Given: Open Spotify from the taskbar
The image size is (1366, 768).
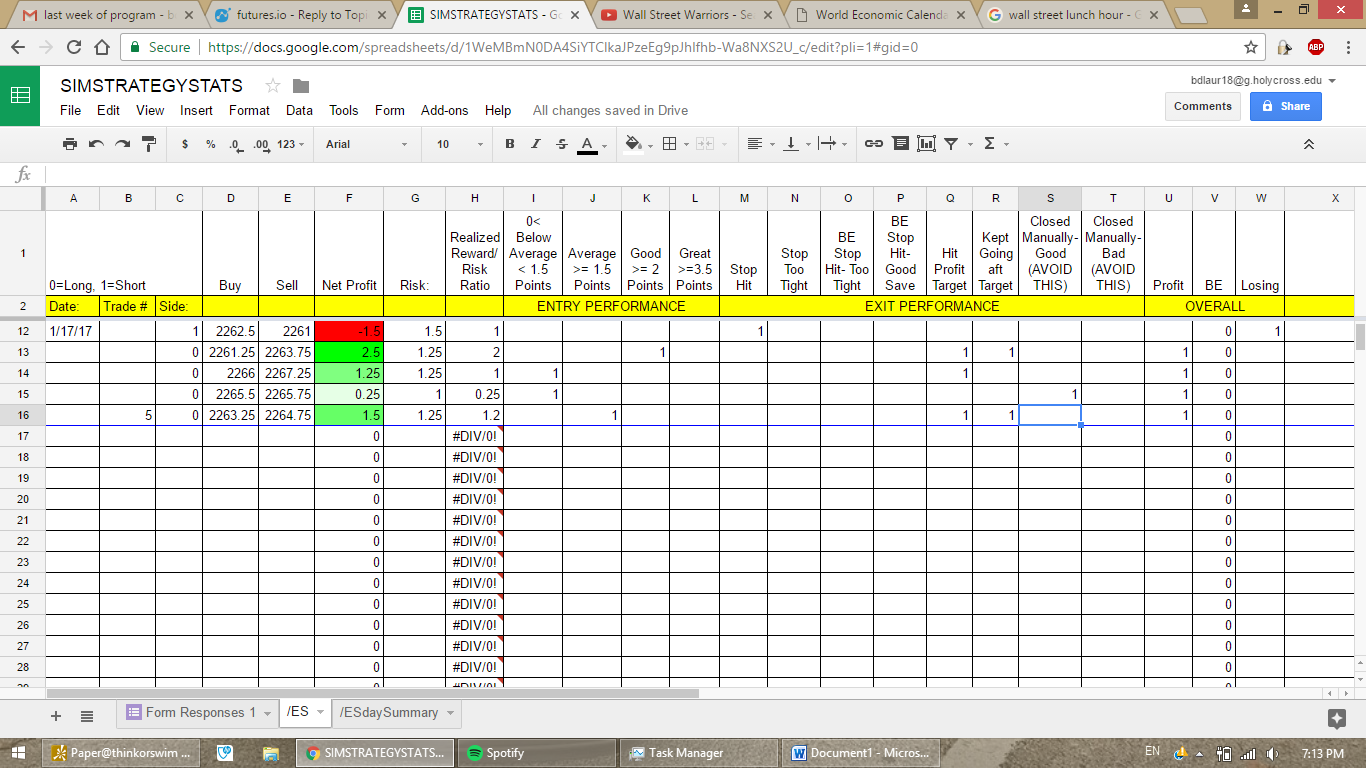Looking at the screenshot, I should pyautogui.click(x=537, y=753).
